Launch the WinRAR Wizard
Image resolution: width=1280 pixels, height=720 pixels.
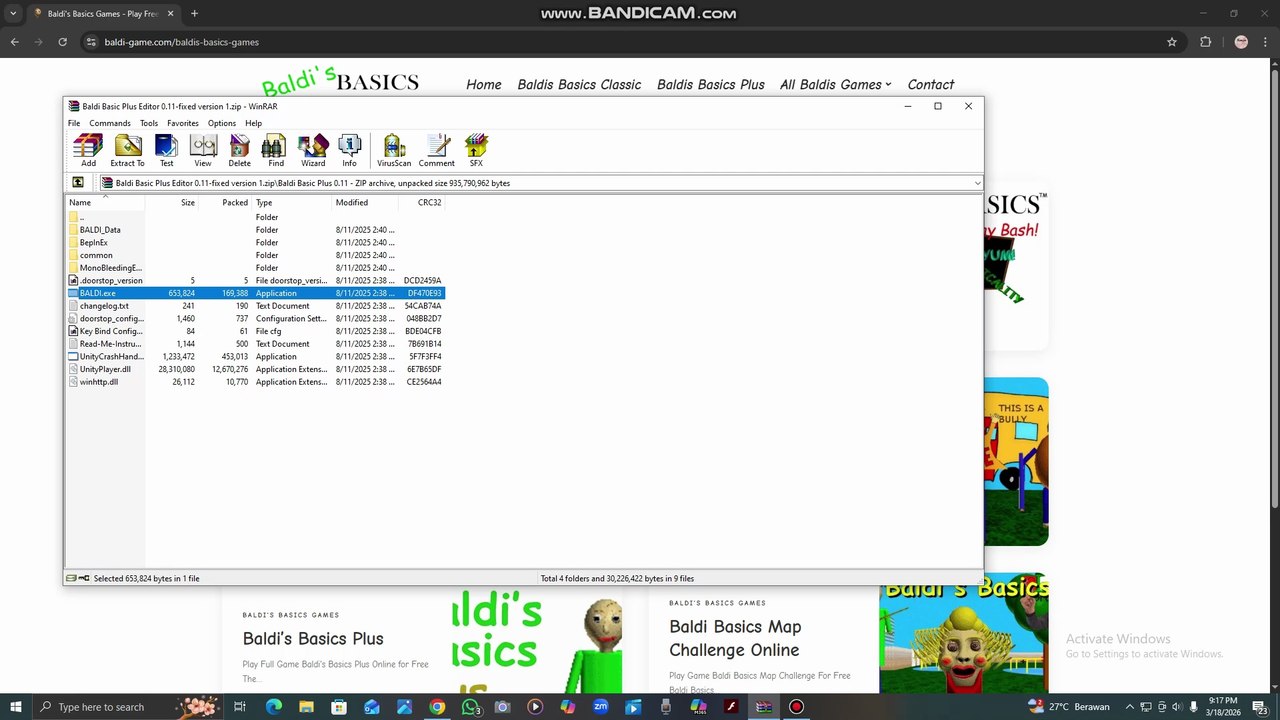(313, 150)
